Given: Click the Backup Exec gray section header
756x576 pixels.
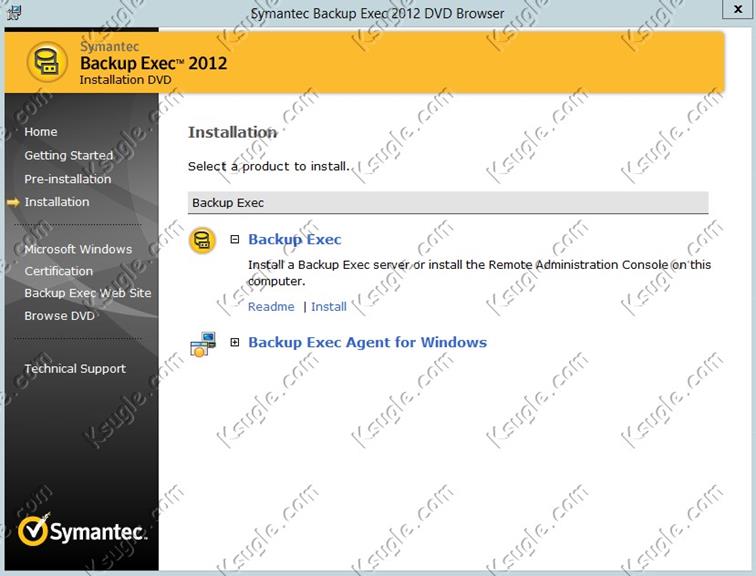Looking at the screenshot, I should pyautogui.click(x=448, y=202).
